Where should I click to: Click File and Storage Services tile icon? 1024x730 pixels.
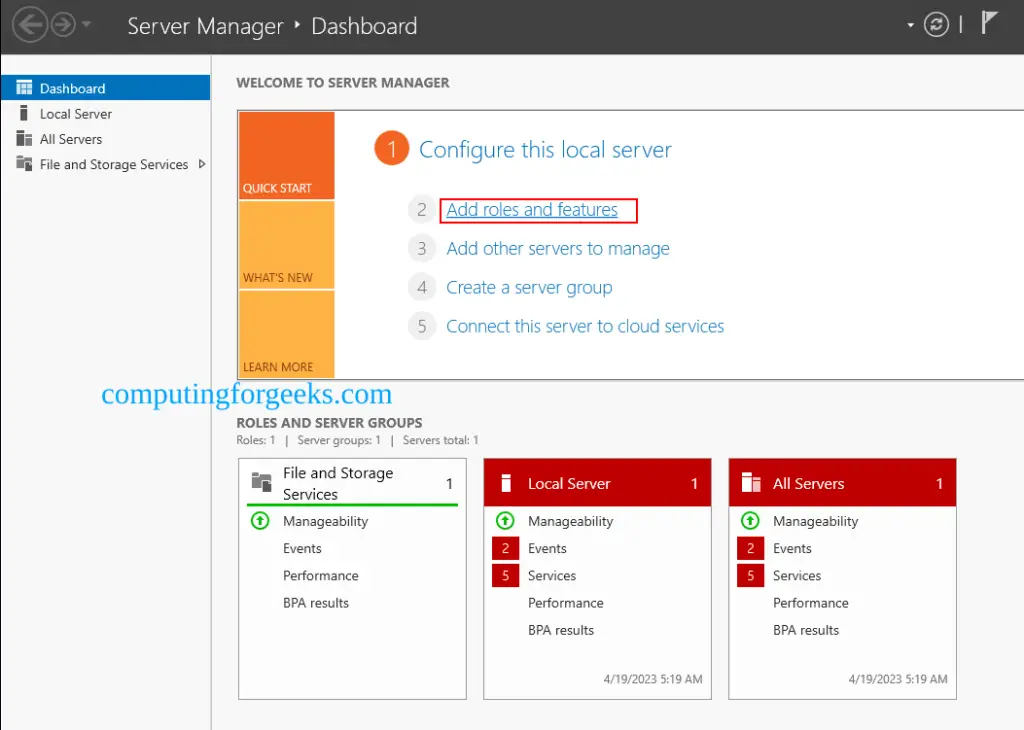click(x=261, y=482)
